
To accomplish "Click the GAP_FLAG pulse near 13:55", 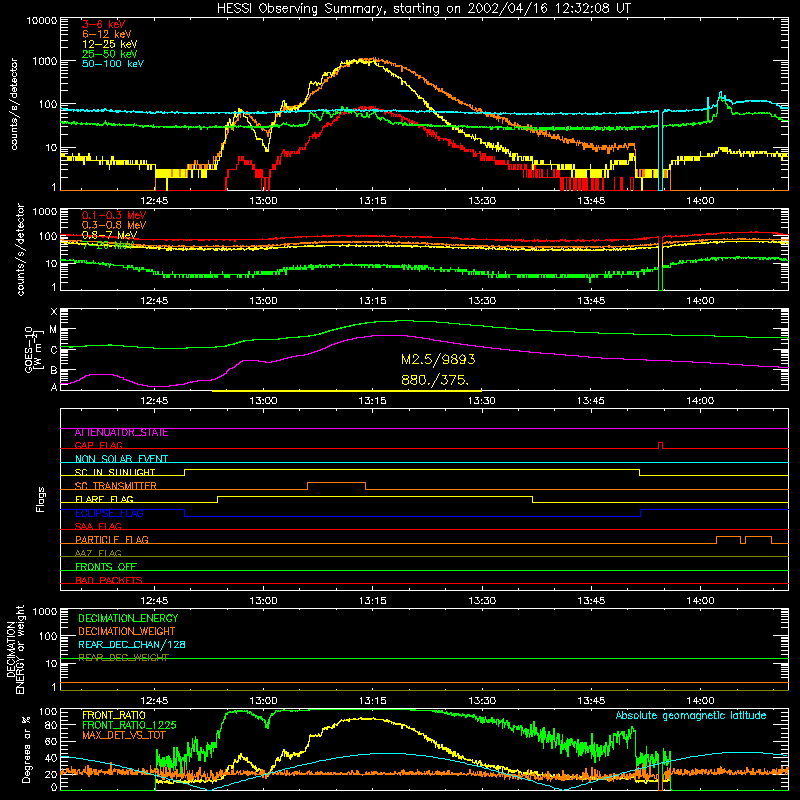I will [x=661, y=445].
